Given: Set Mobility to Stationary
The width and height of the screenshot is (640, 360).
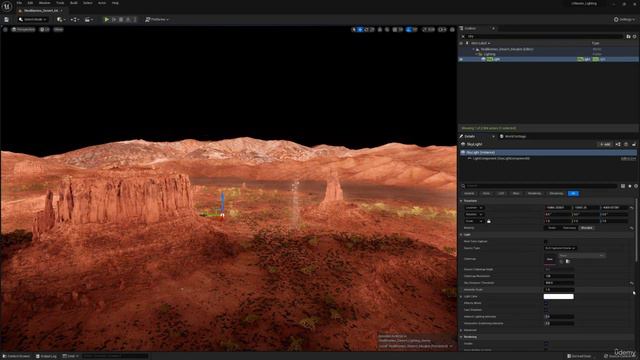Looking at the screenshot, I should pos(569,228).
